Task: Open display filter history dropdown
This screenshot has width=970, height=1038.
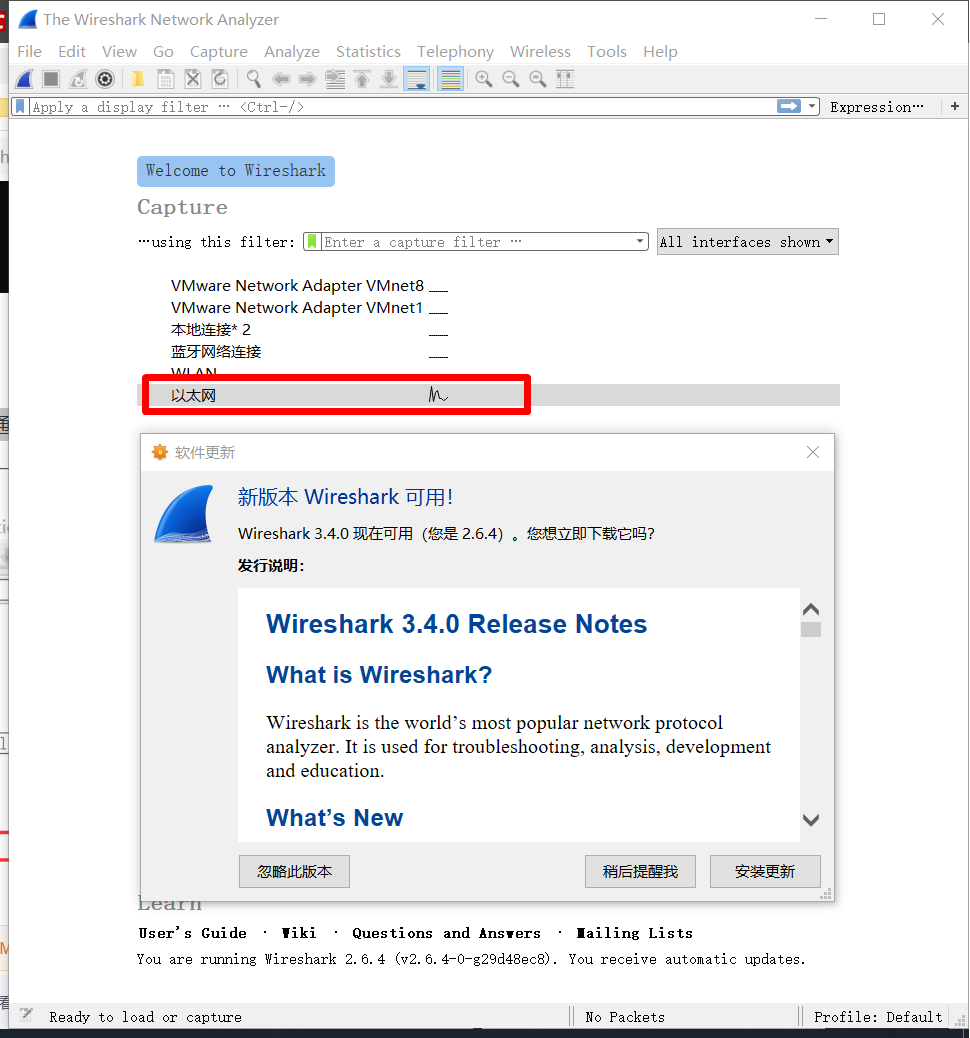Action: pos(812,107)
